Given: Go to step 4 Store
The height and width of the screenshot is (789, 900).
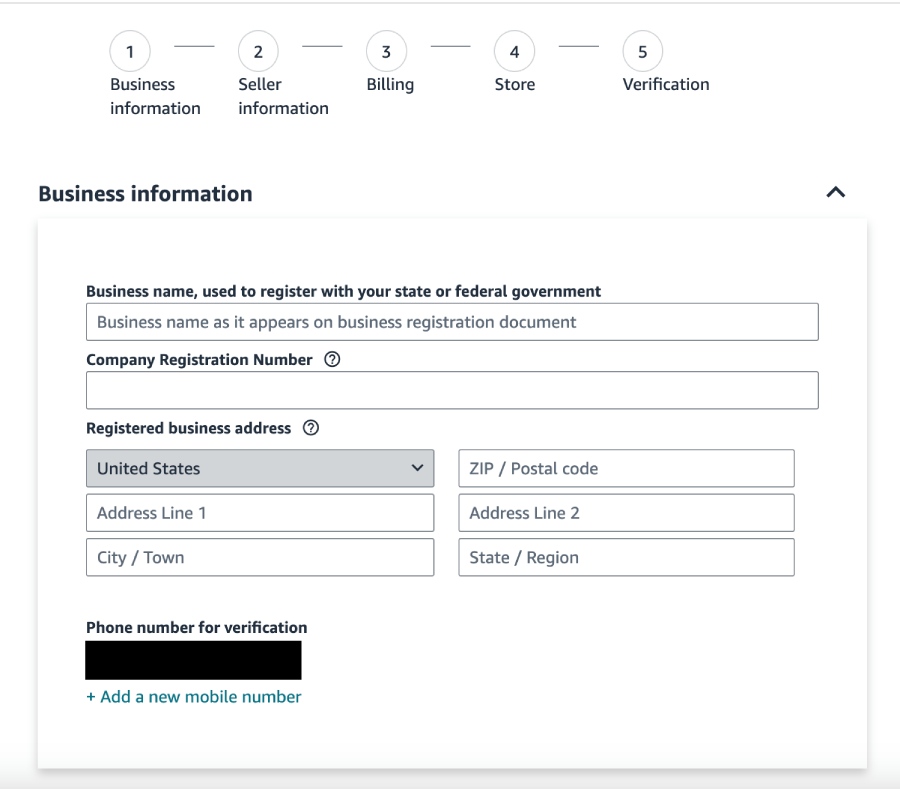Looking at the screenshot, I should pyautogui.click(x=514, y=52).
